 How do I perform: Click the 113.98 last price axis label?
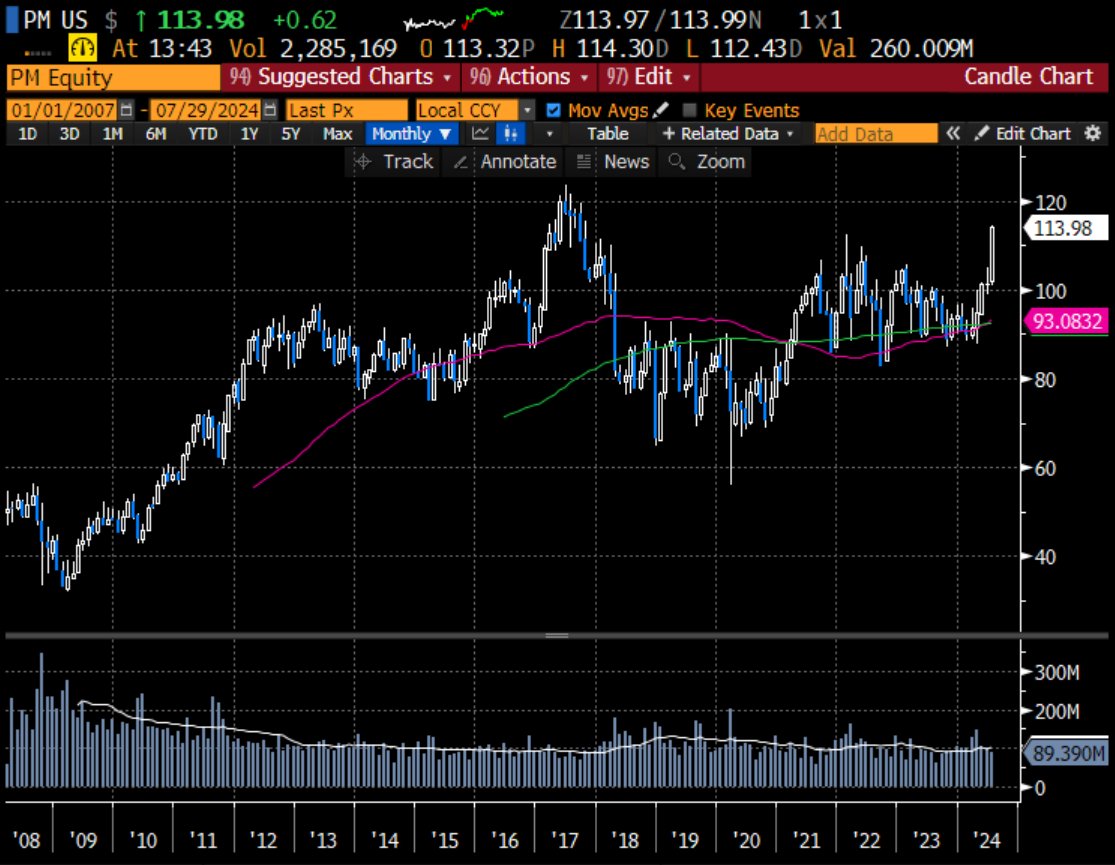pos(1064,228)
